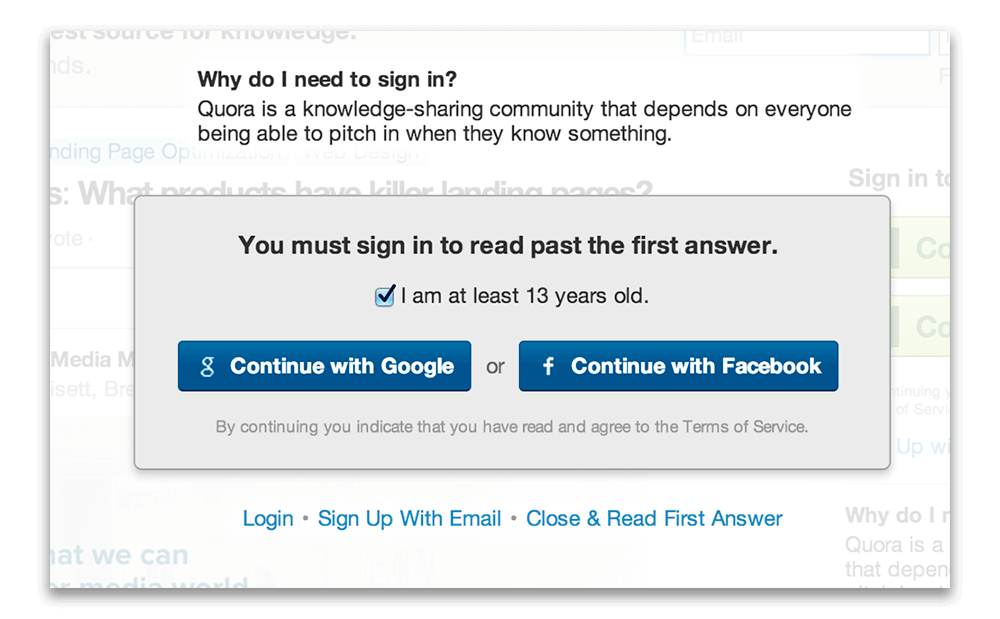Image resolution: width=1000 pixels, height=619 pixels.
Task: Open the Login link below the dialog
Action: click(268, 518)
